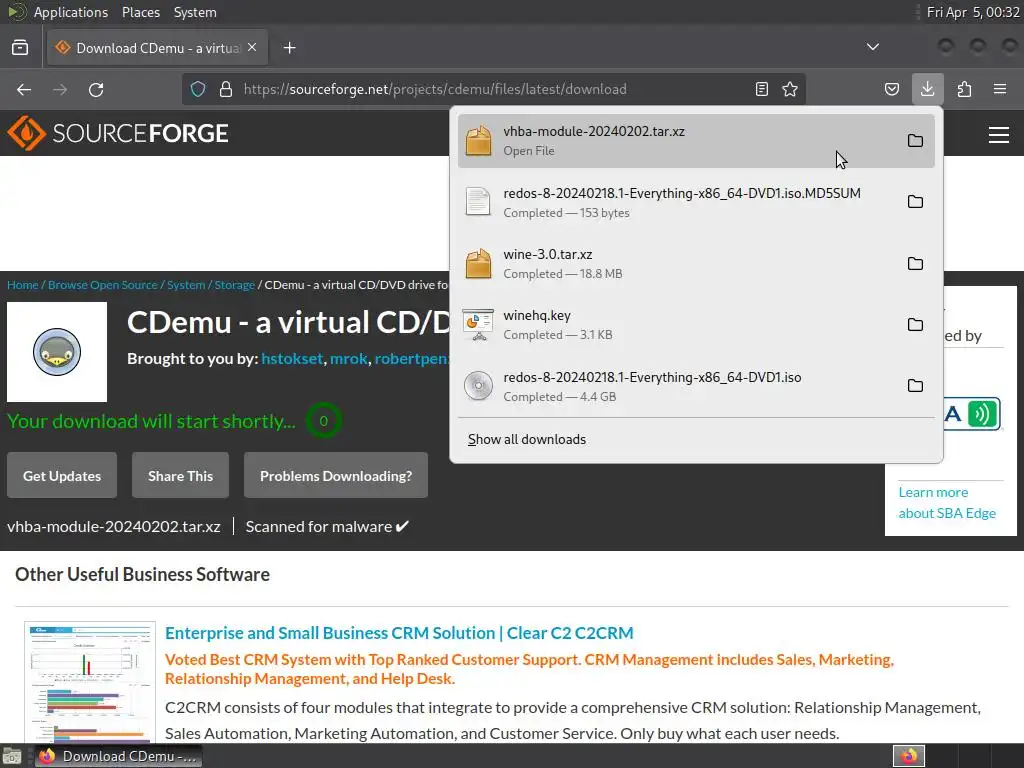Click the Get Updates button
Viewport: 1024px width, 768px height.
(x=62, y=475)
